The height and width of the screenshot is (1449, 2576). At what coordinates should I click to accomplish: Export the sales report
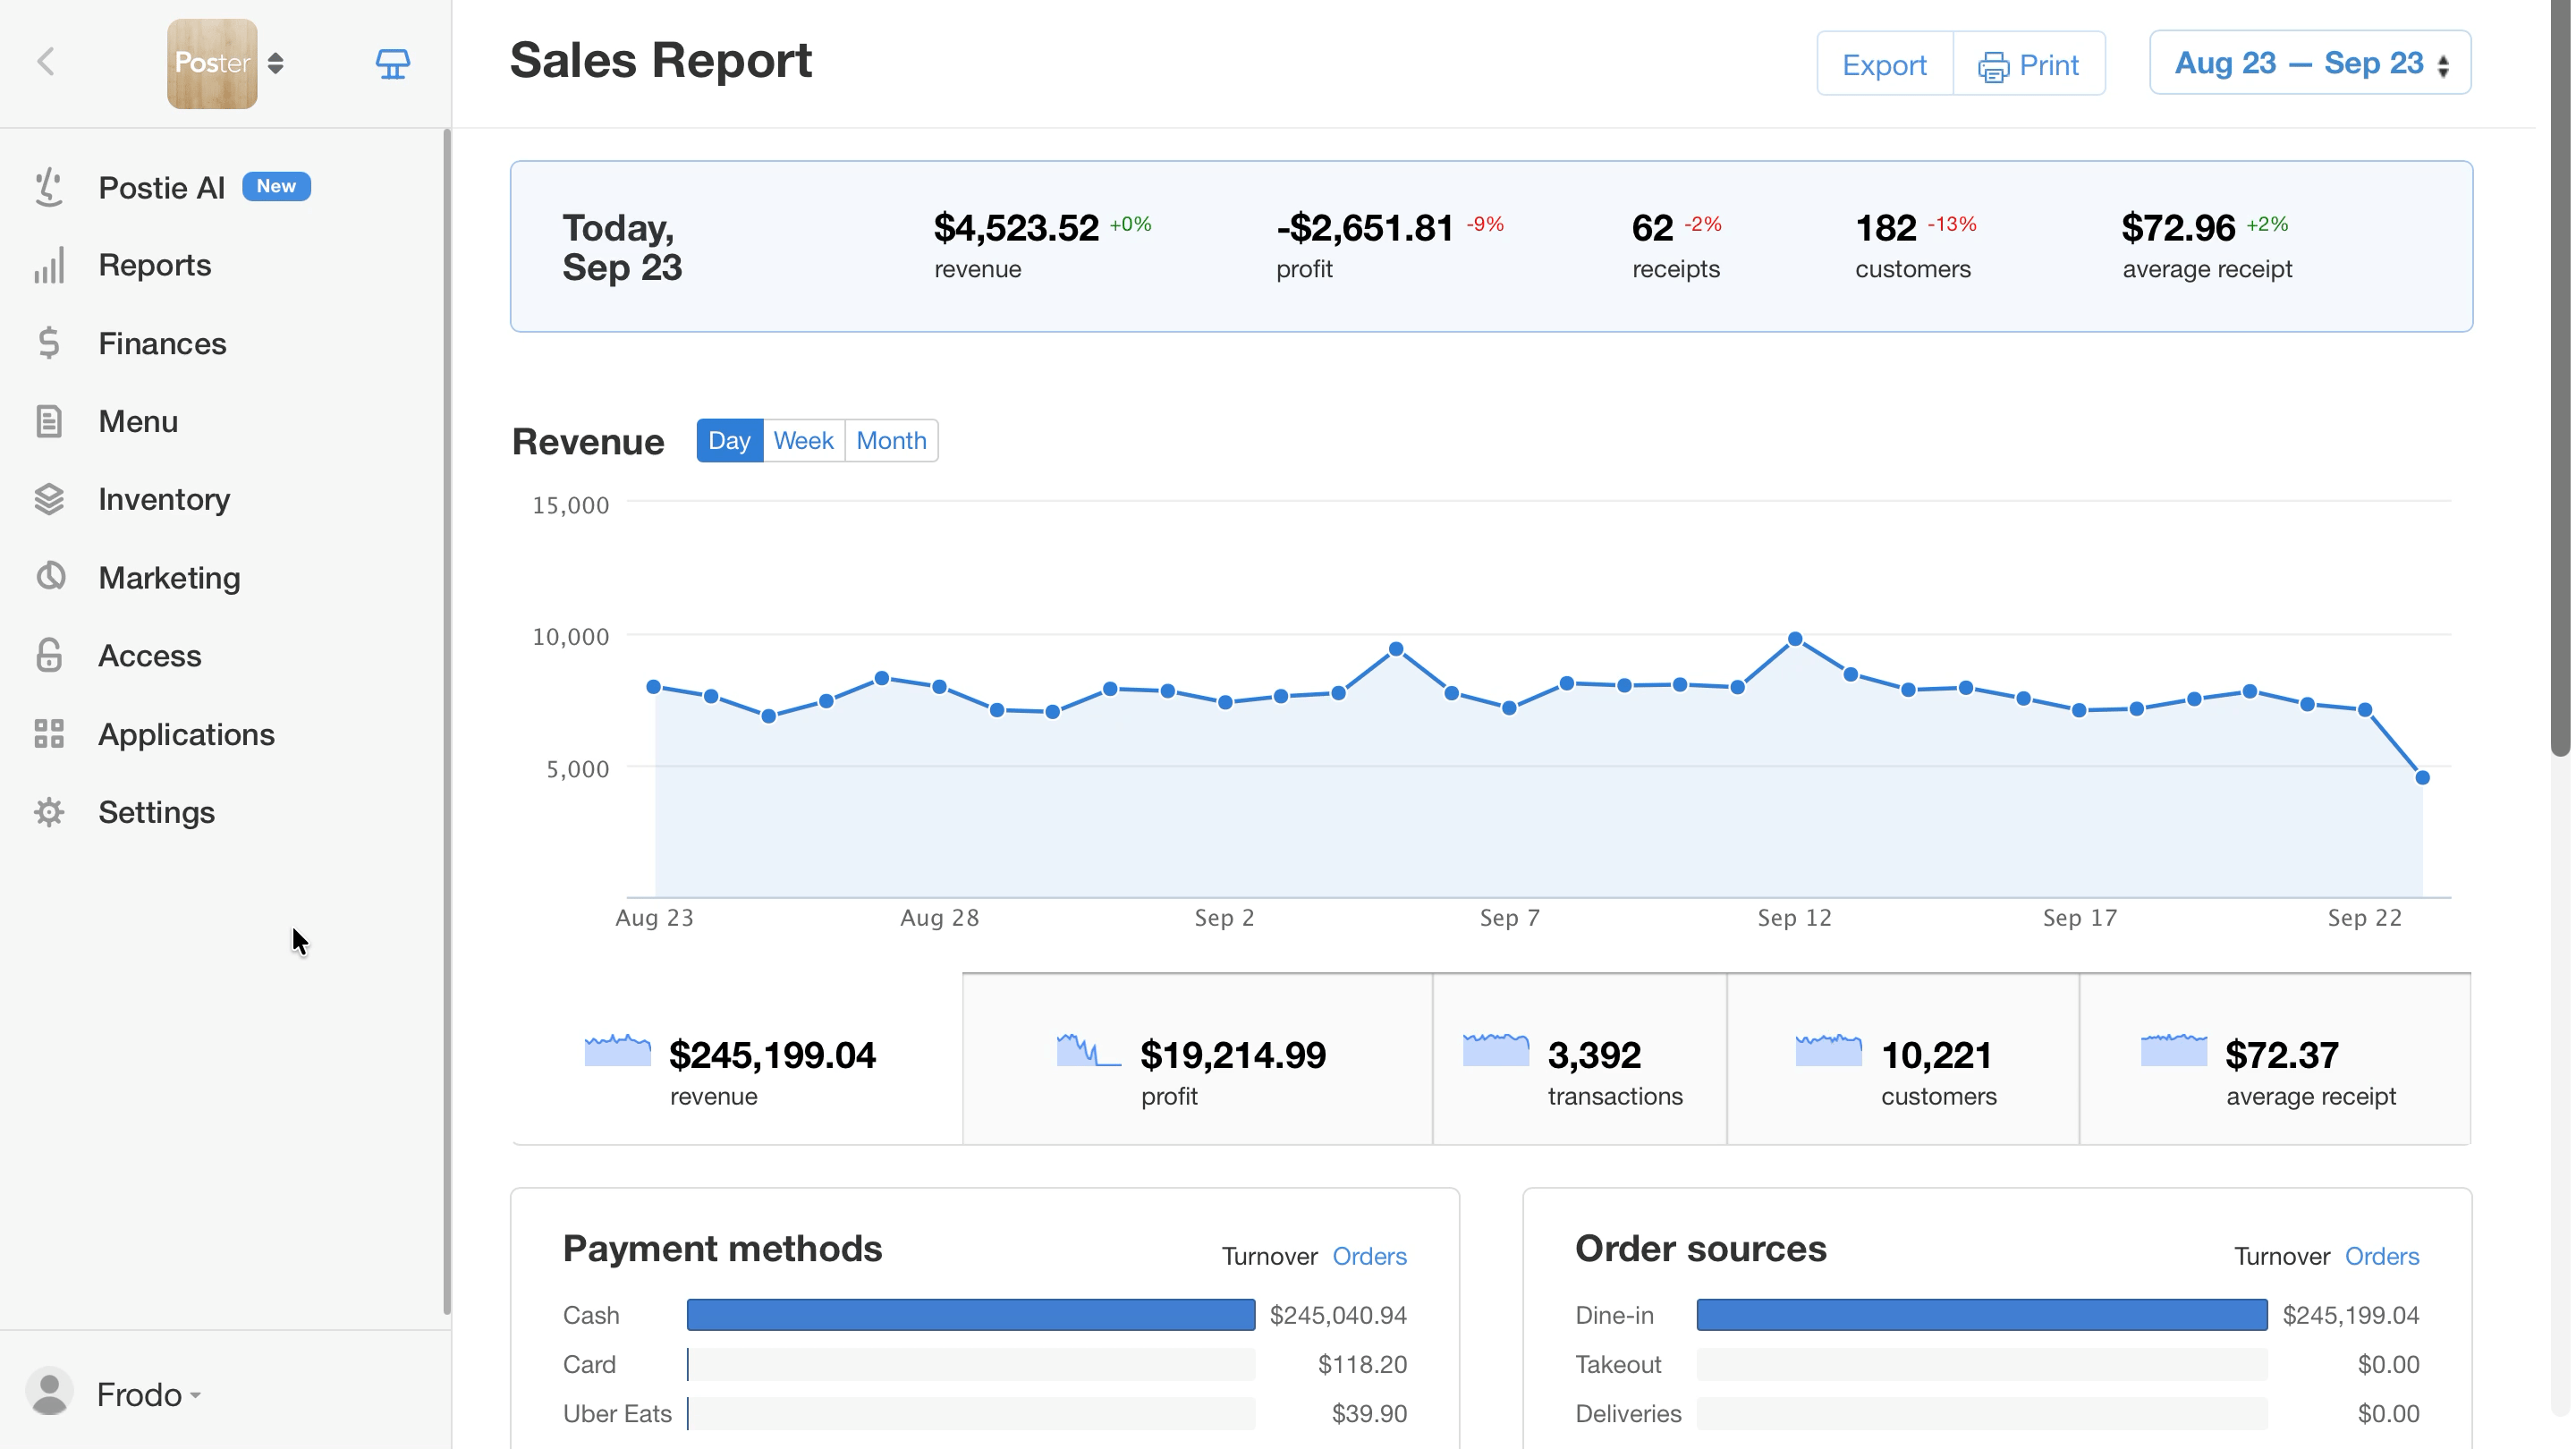click(x=1884, y=64)
